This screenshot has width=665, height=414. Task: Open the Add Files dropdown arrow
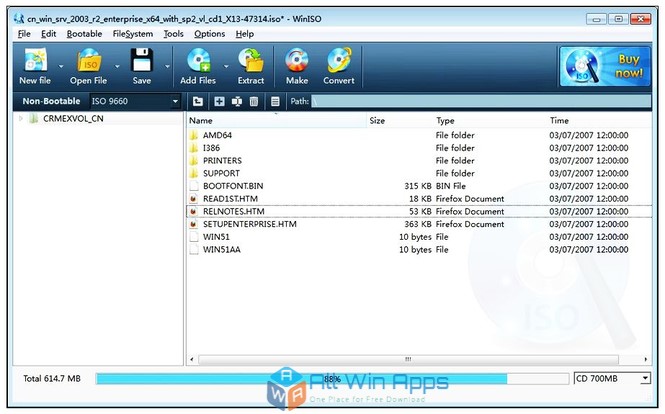coord(226,66)
